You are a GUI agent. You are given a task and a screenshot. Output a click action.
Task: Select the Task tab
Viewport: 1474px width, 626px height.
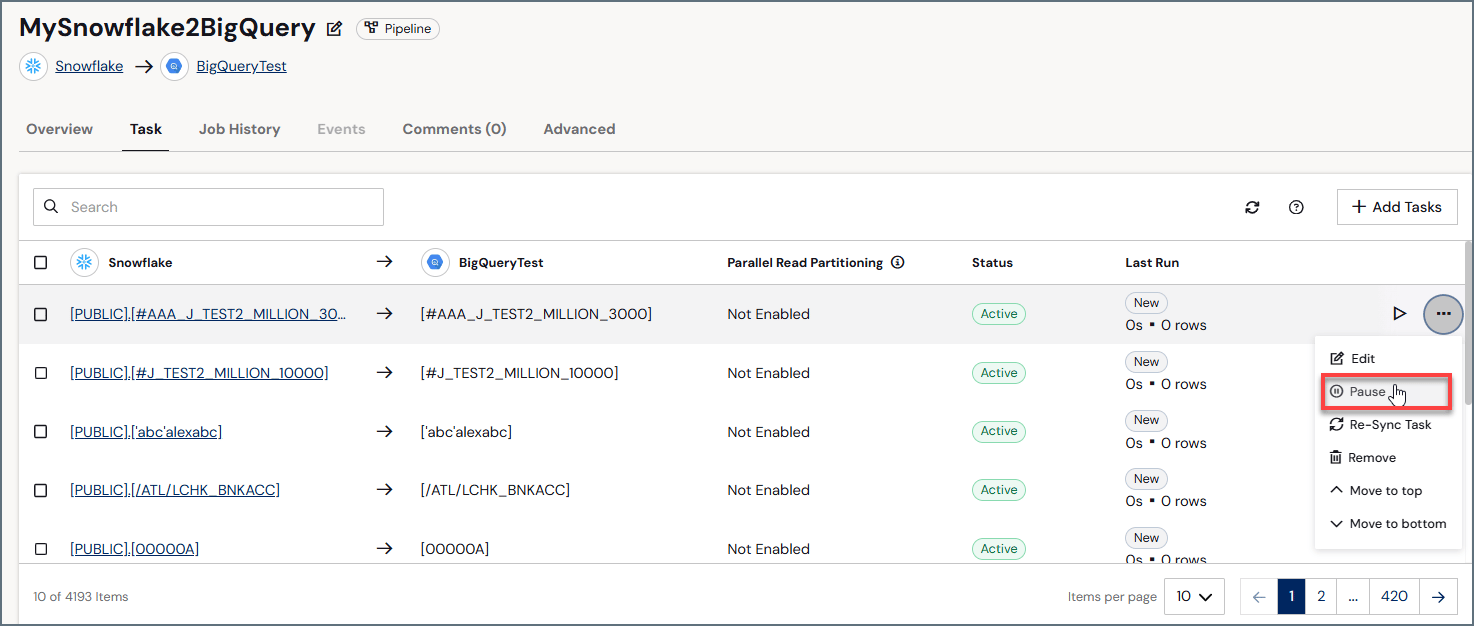pyautogui.click(x=146, y=129)
